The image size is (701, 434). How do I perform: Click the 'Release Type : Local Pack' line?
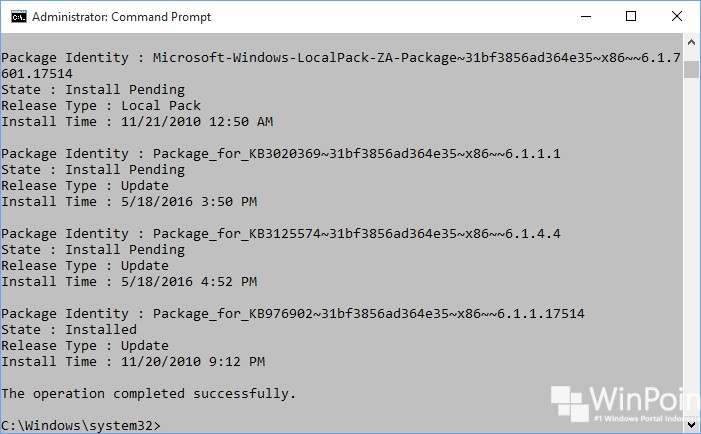(101, 105)
